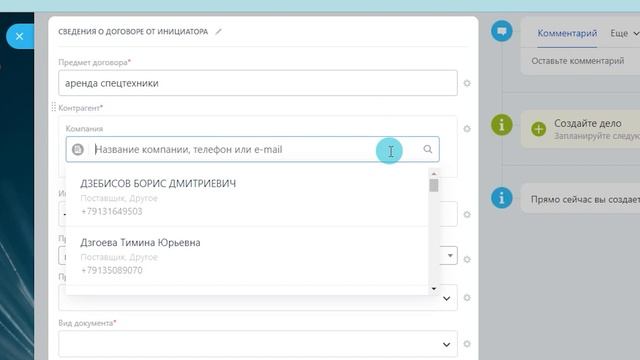Open gear settings for Предмет договора field
640x360 pixels.
pos(467,83)
